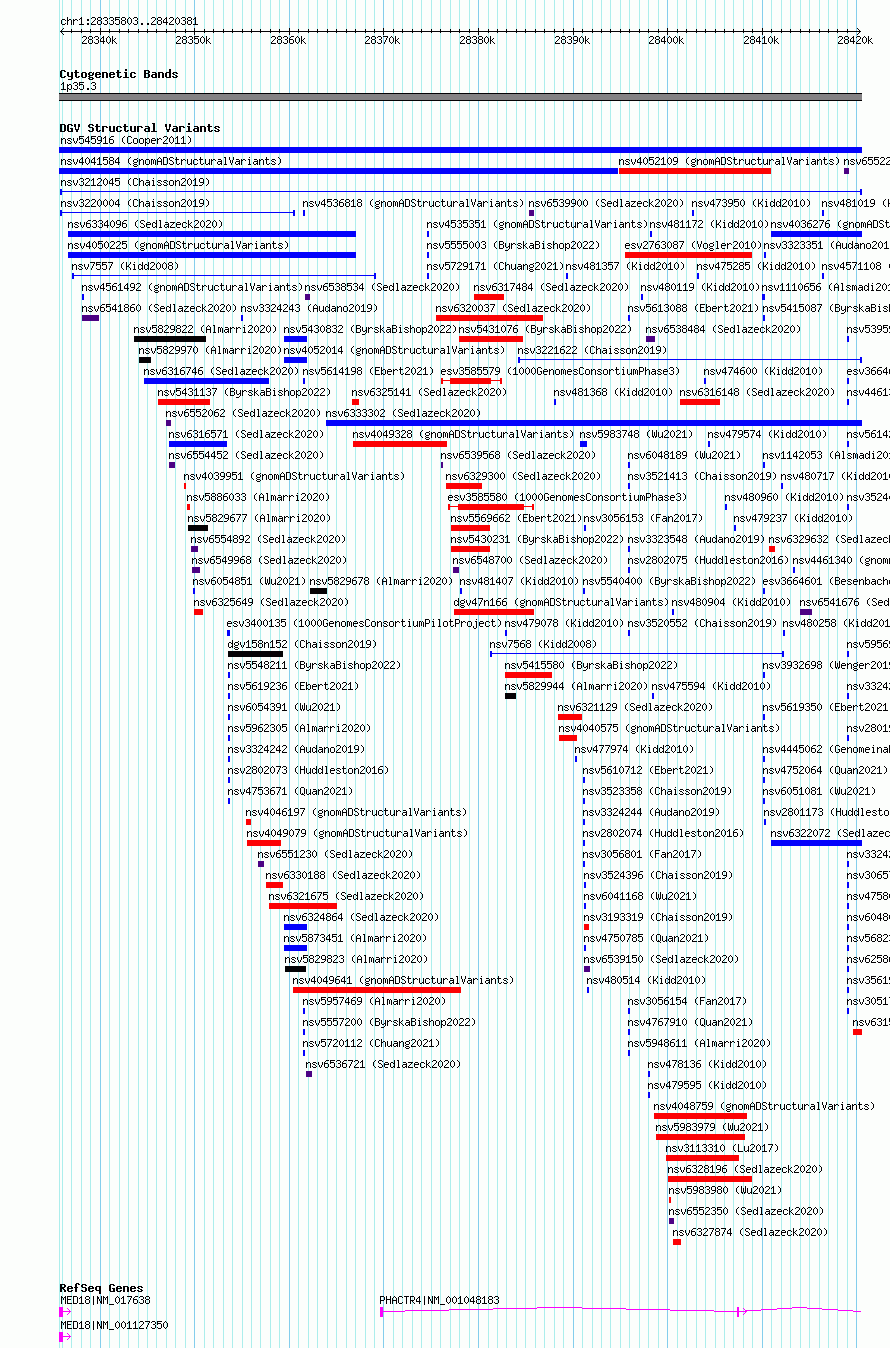Open nsv5415580 (ByrskaBishop2022) variant
Screen dimensions: 890x1348
tap(591, 665)
